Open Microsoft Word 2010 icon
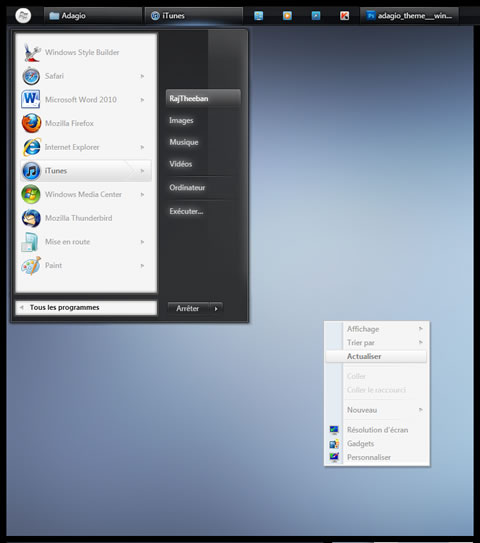This screenshot has width=480, height=543. [x=30, y=99]
